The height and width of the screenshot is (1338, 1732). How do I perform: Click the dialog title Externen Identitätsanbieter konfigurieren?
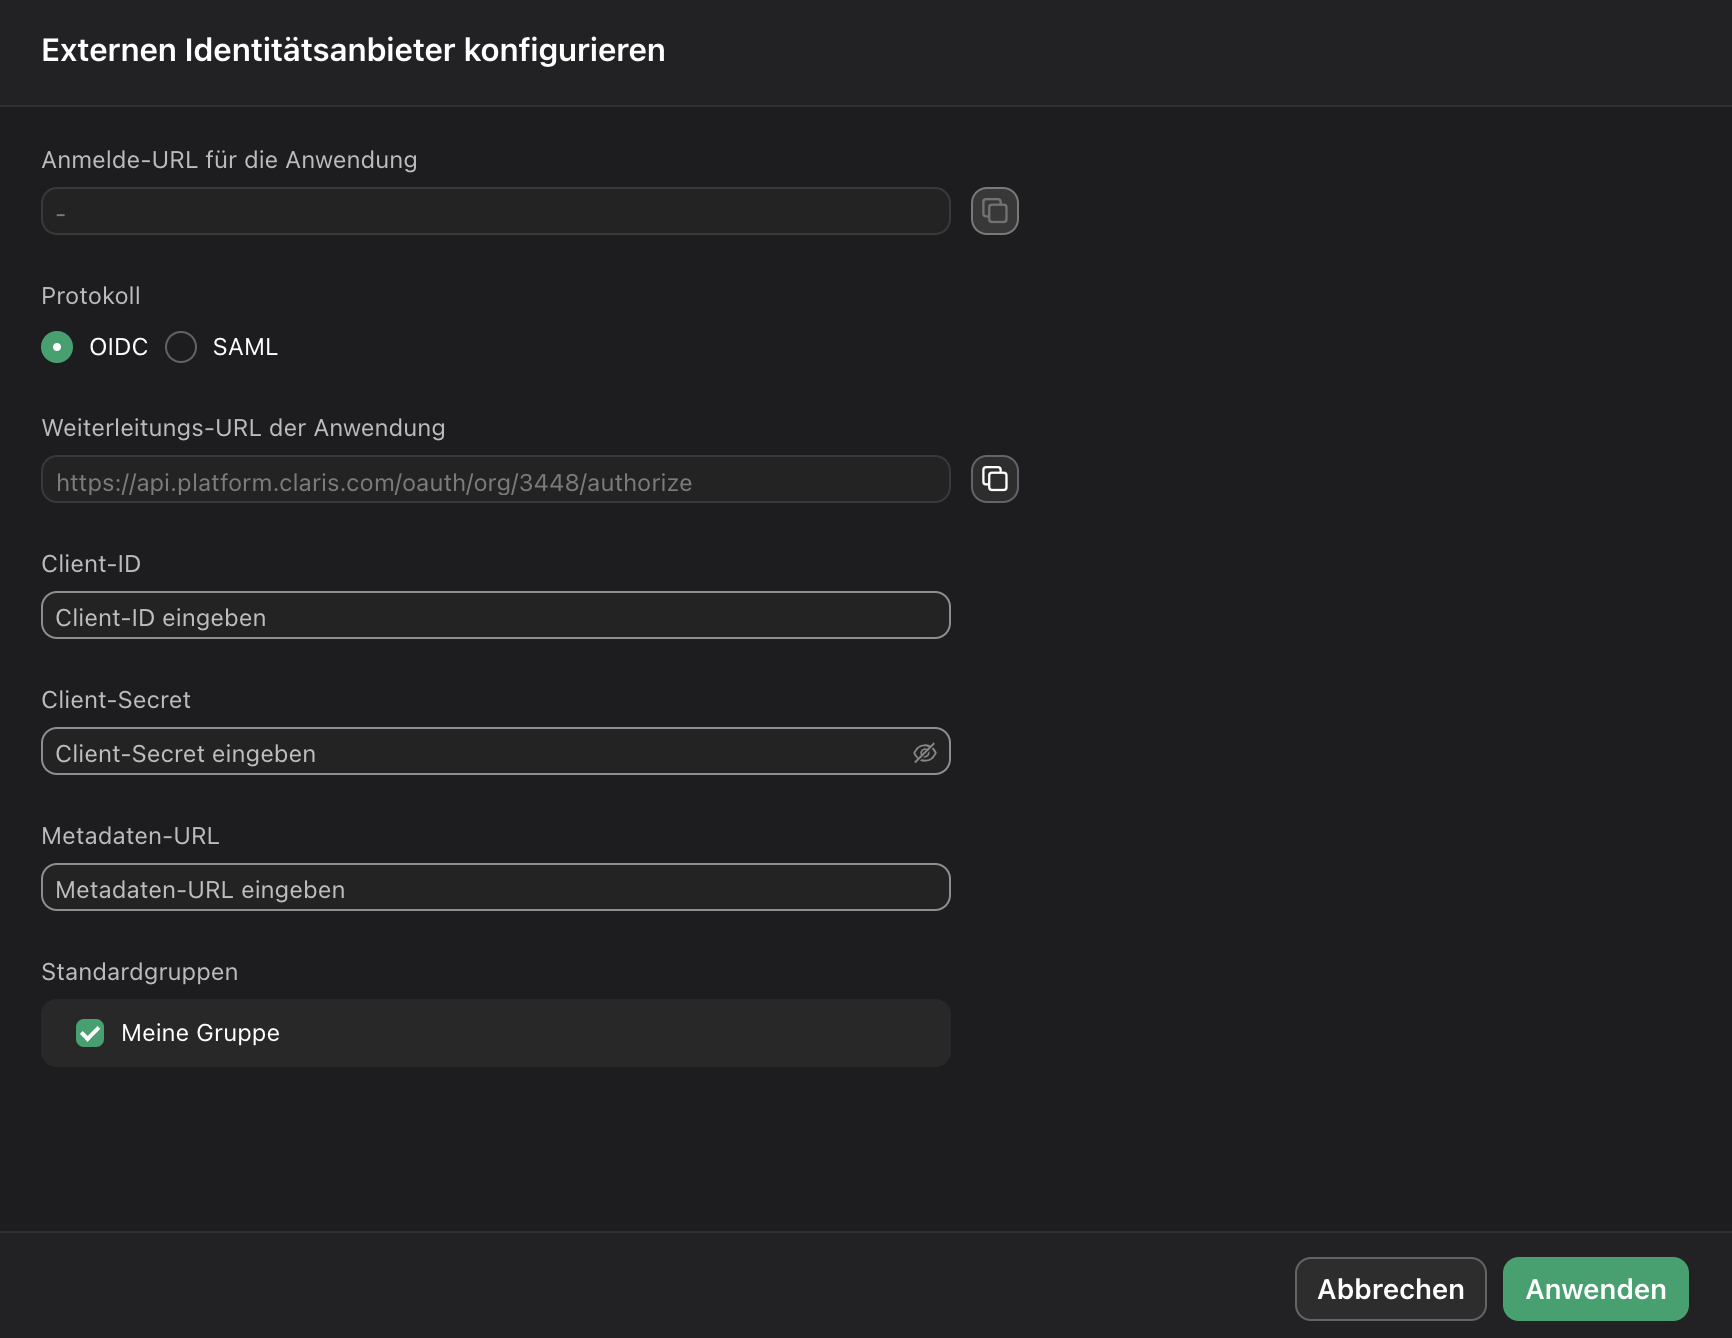[353, 50]
